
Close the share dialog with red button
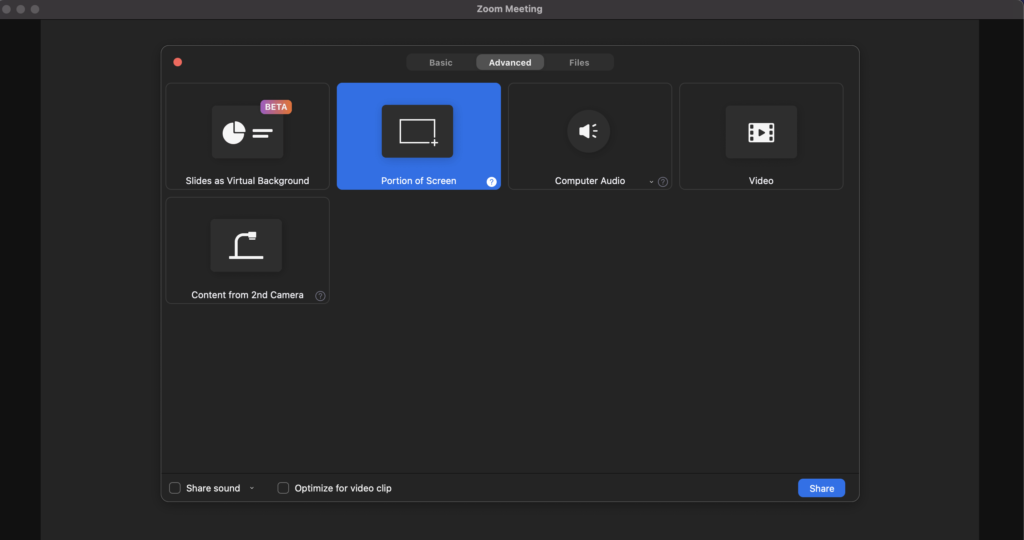coord(178,62)
